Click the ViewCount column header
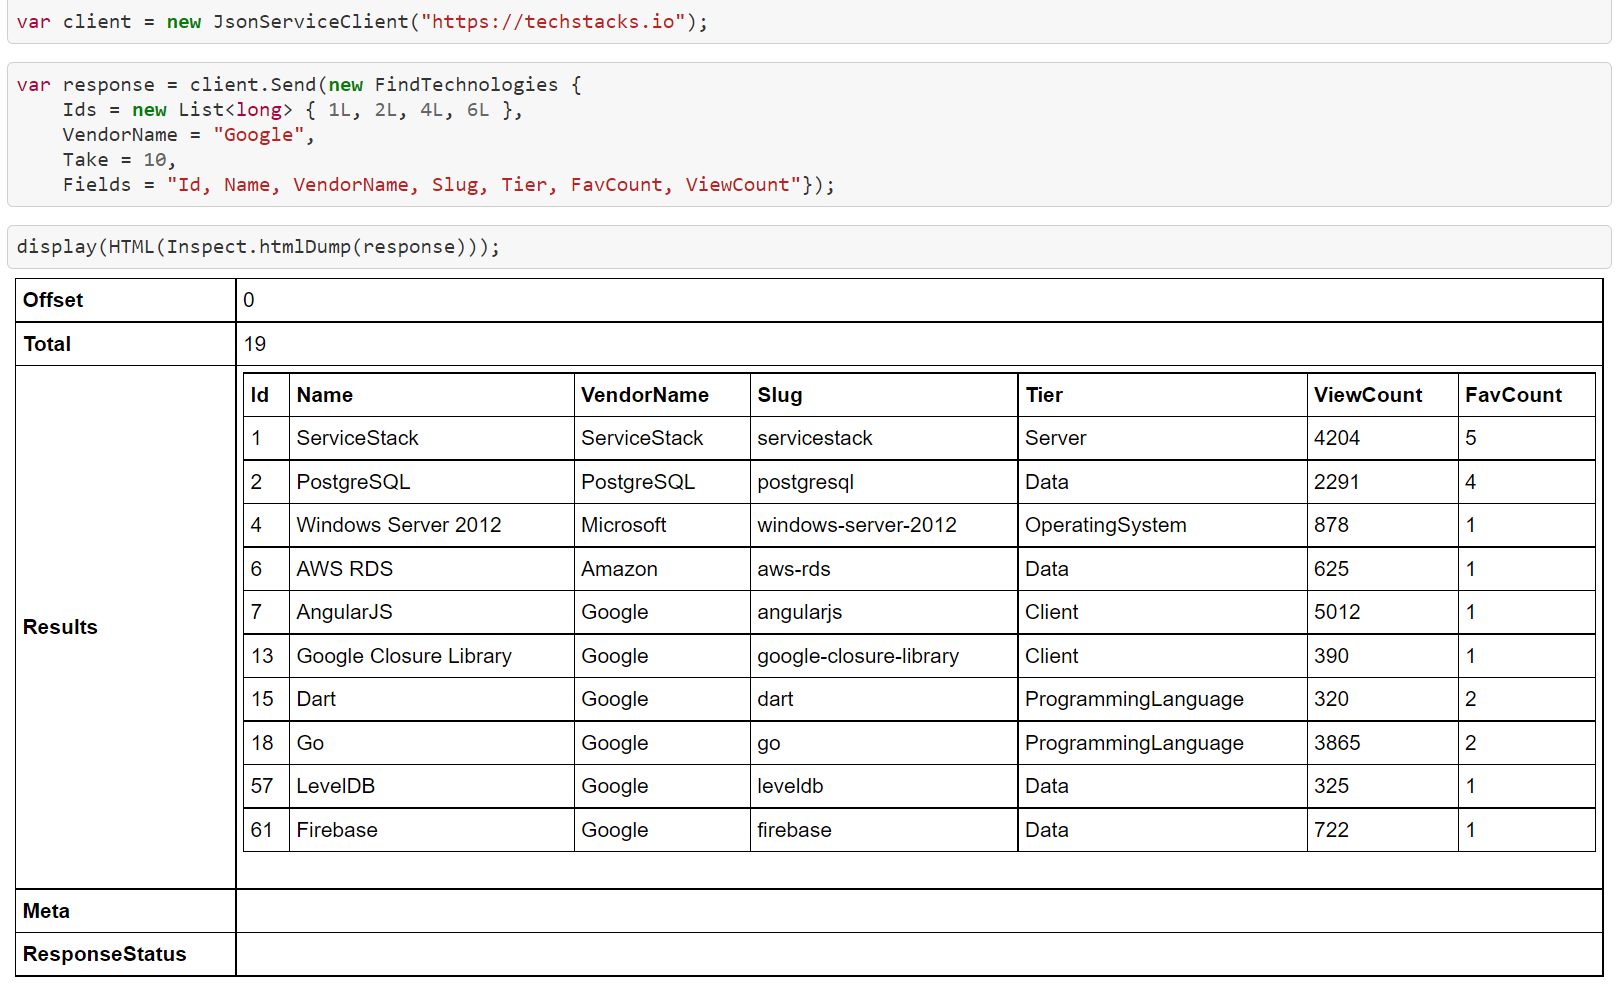Viewport: 1618px width, 987px height. pyautogui.click(x=1382, y=395)
